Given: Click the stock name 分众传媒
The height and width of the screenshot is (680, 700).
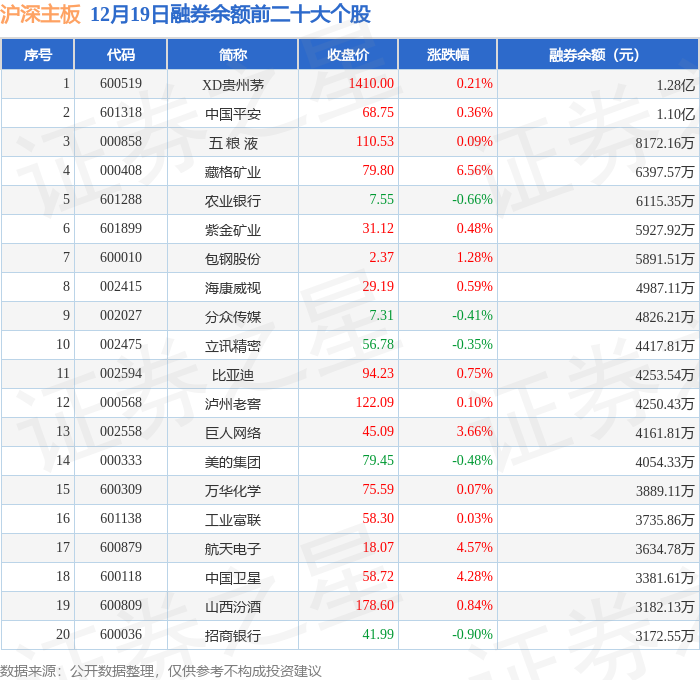Looking at the screenshot, I should (x=233, y=317).
